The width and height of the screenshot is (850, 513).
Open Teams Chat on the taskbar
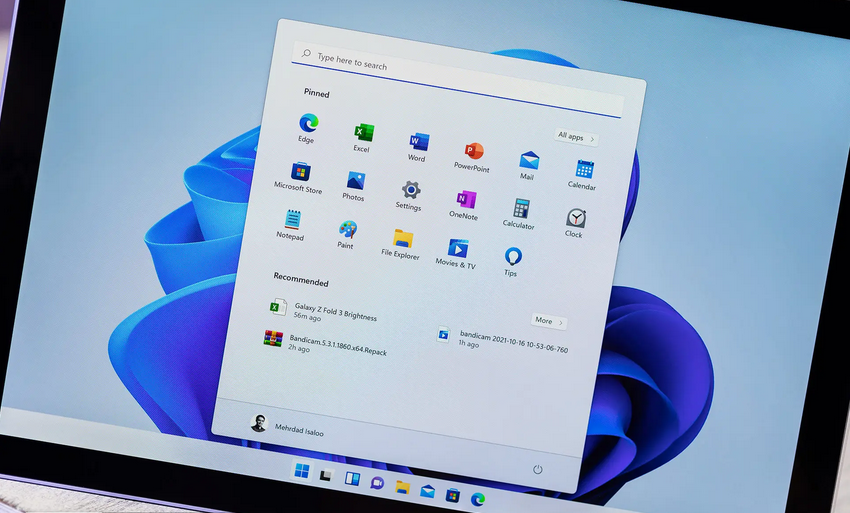tap(377, 483)
